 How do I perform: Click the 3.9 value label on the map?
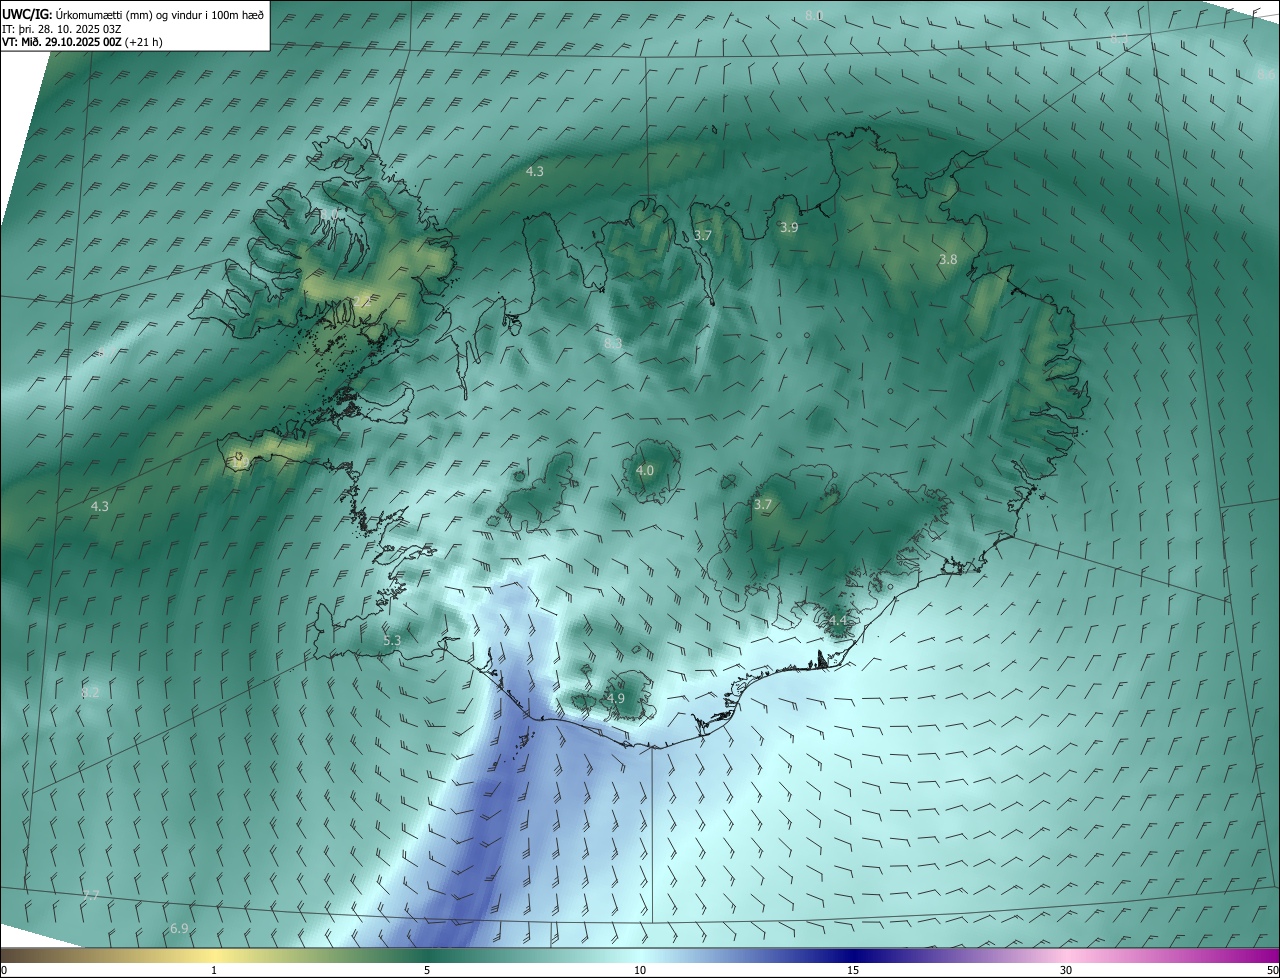pyautogui.click(x=789, y=228)
